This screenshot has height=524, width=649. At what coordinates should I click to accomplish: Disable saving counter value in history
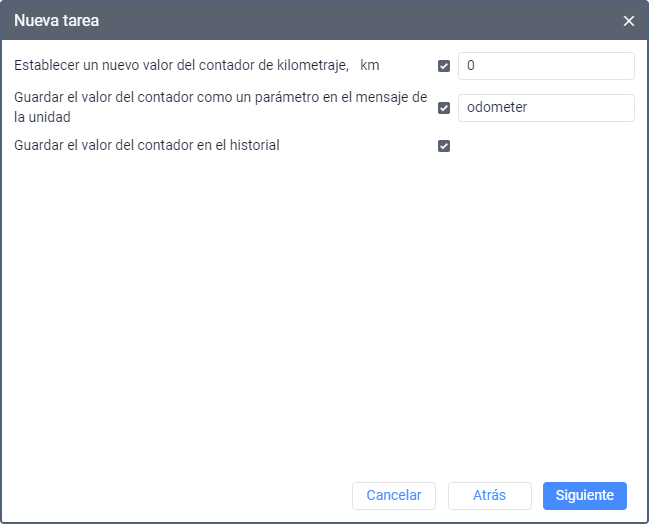444,146
